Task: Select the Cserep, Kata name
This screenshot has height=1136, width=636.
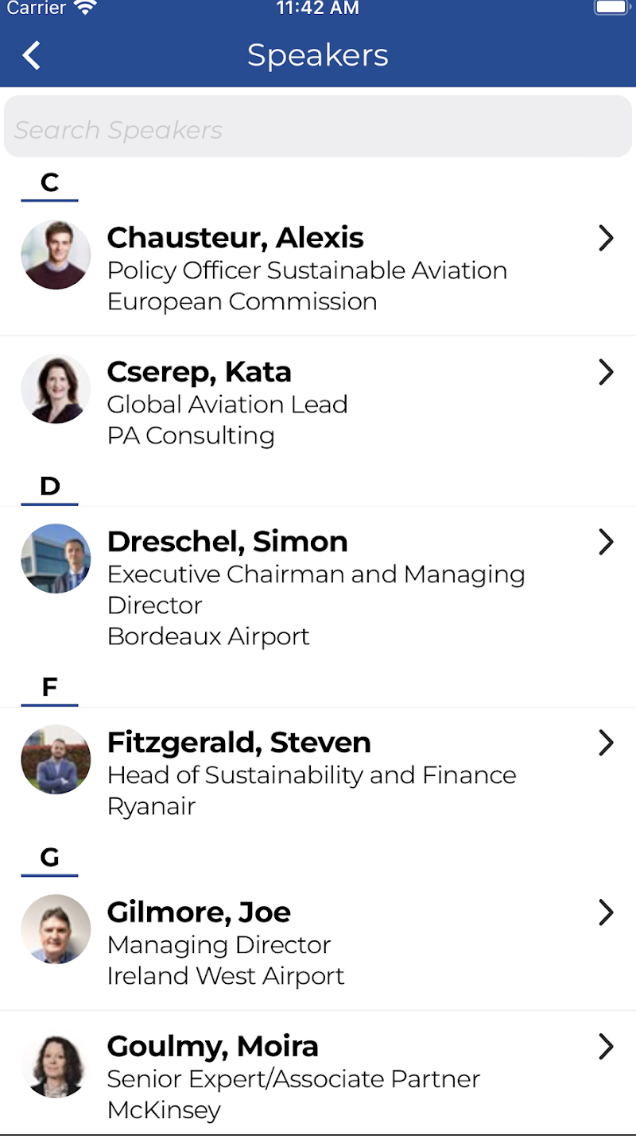Action: [199, 372]
